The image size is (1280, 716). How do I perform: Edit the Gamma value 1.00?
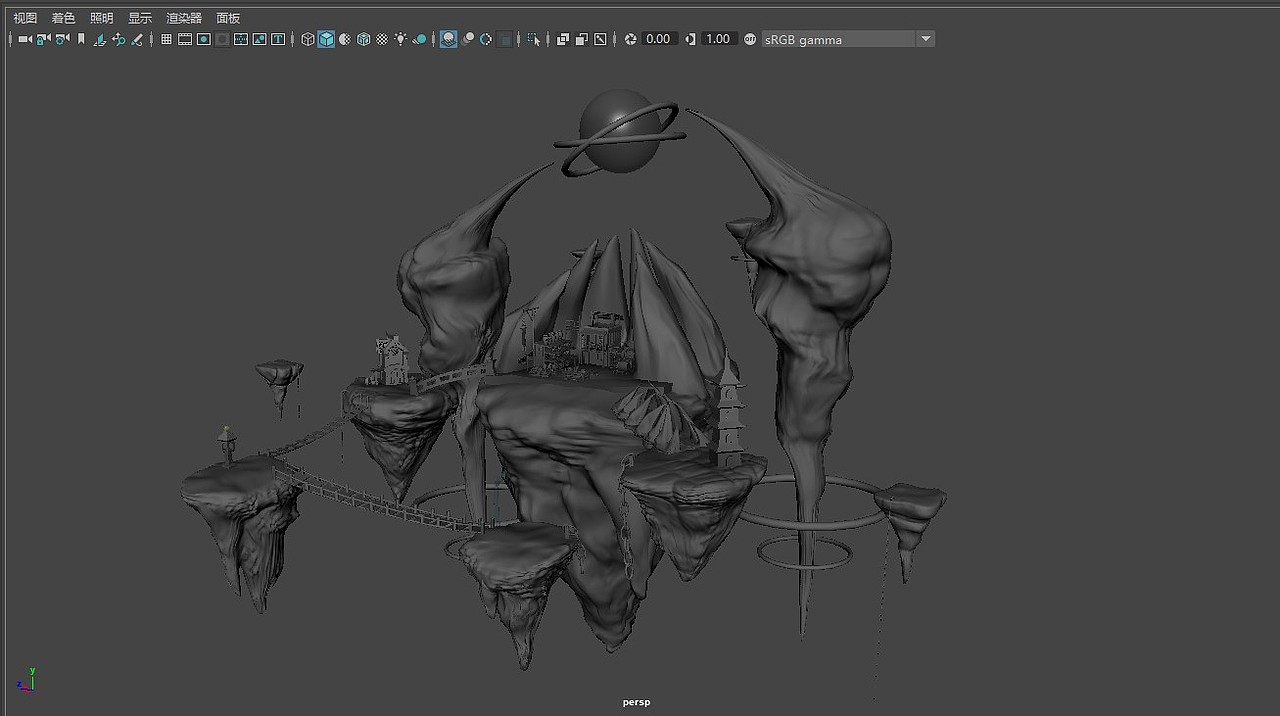(718, 39)
